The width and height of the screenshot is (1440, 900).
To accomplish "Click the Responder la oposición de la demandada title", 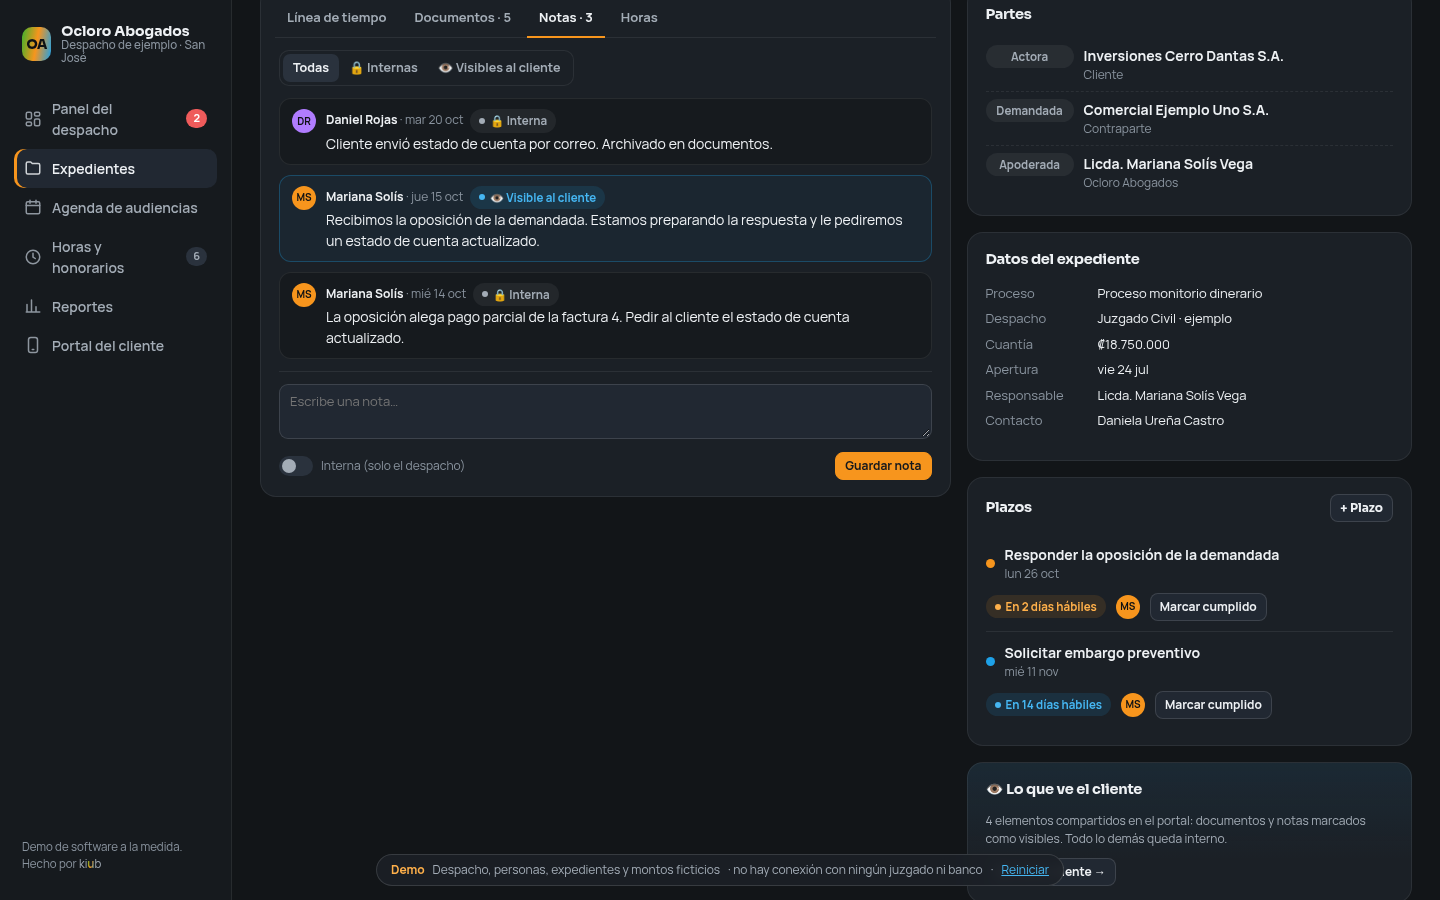I will tap(1142, 555).
